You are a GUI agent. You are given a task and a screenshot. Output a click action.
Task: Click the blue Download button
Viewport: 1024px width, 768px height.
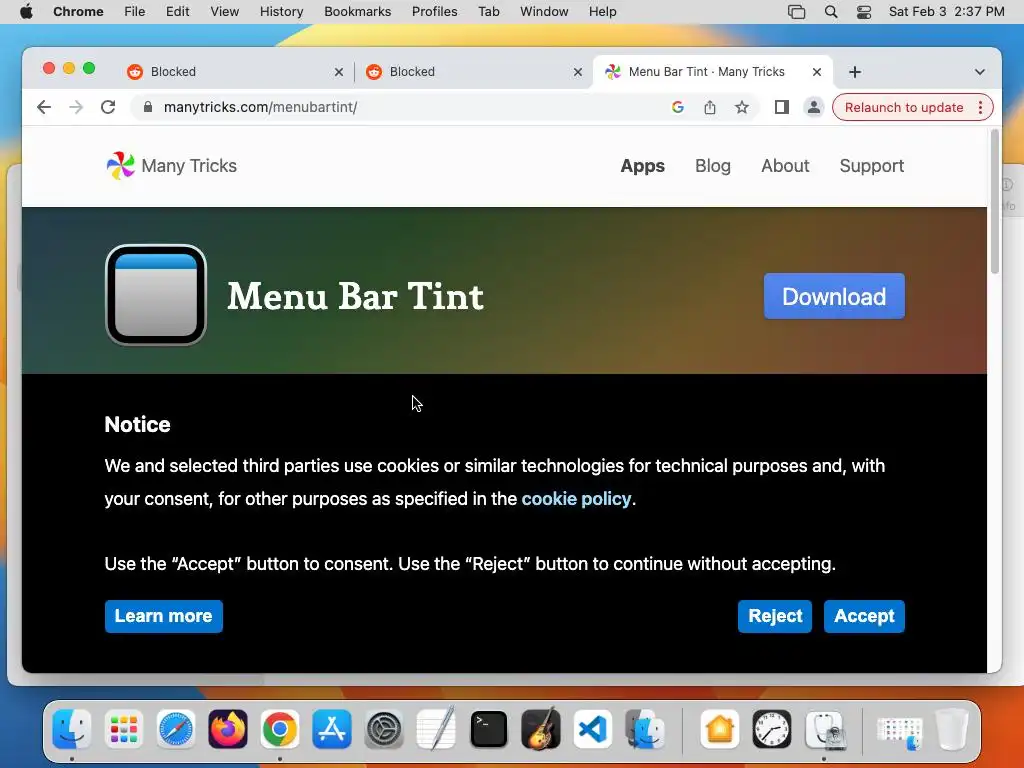click(834, 296)
